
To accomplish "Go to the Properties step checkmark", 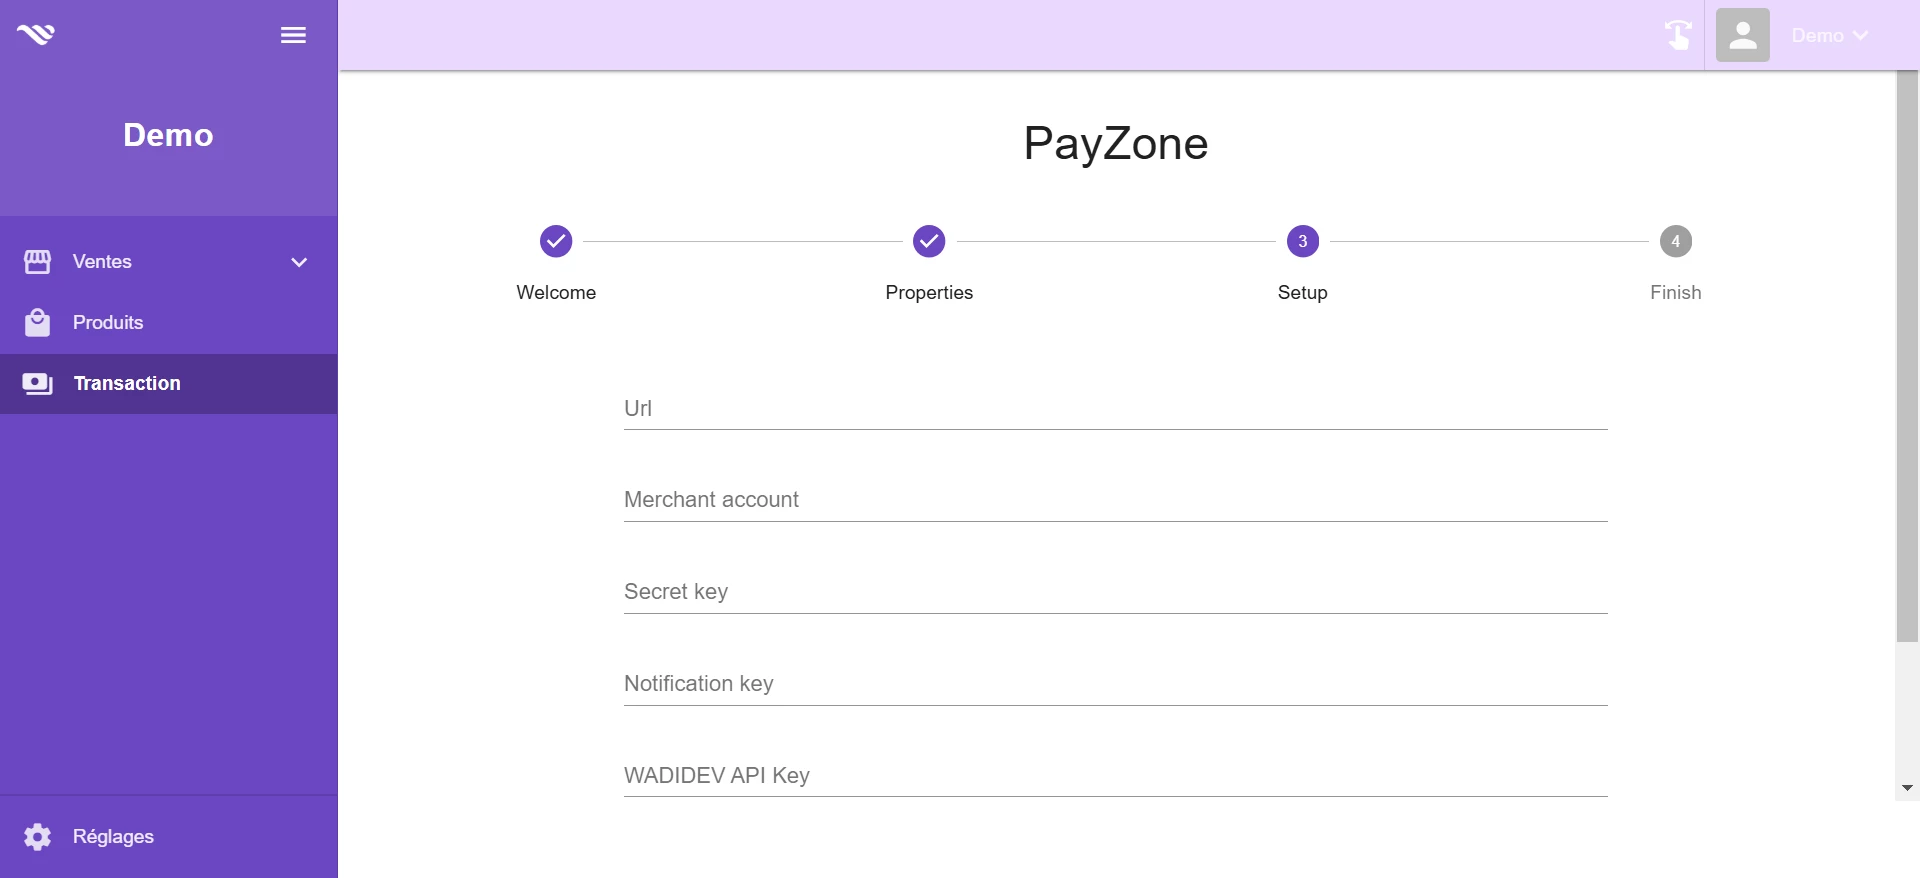I will tap(929, 241).
